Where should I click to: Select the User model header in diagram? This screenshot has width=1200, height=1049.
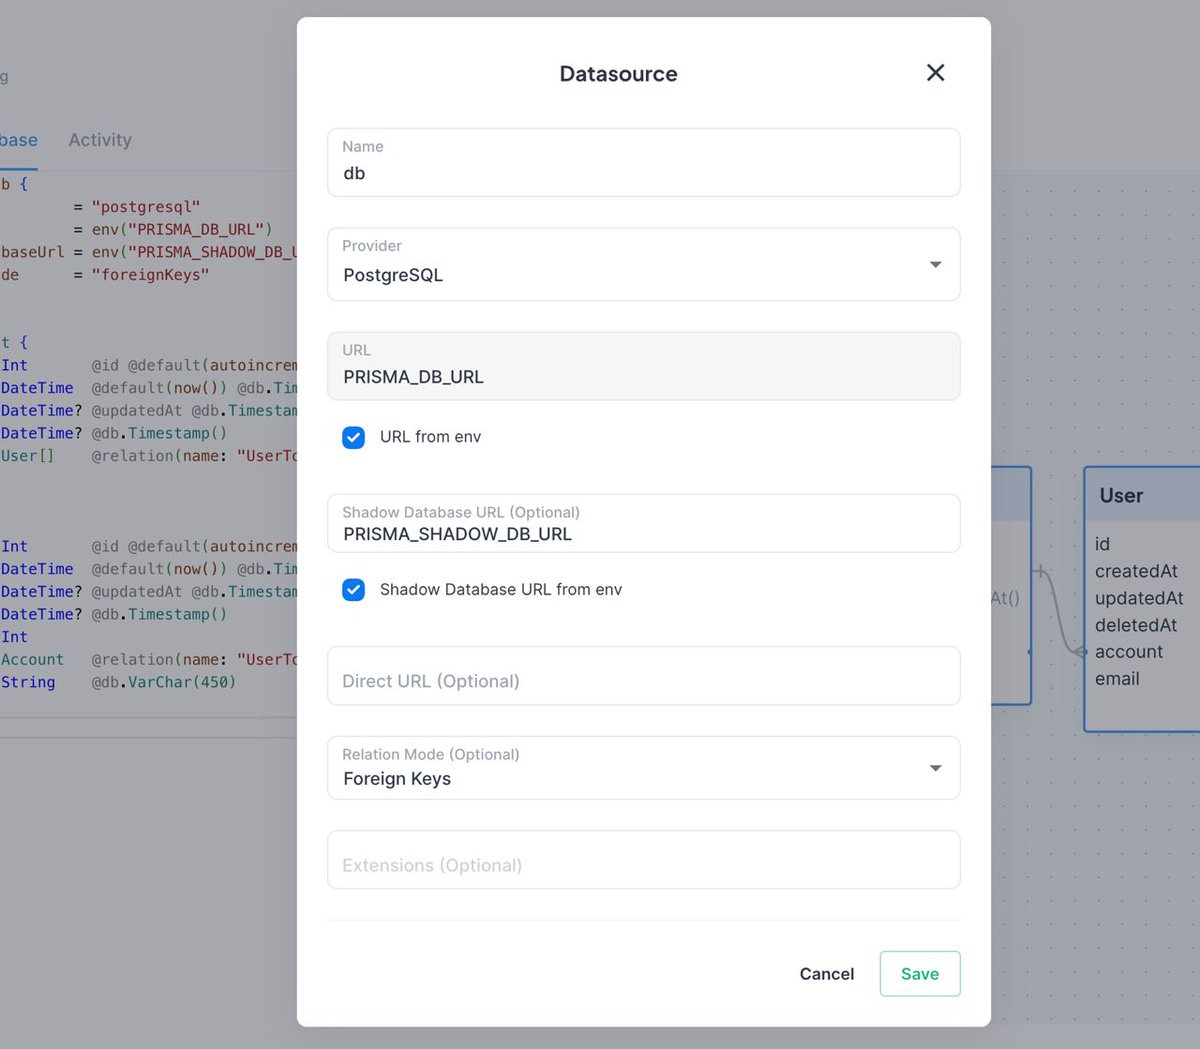(x=1142, y=495)
